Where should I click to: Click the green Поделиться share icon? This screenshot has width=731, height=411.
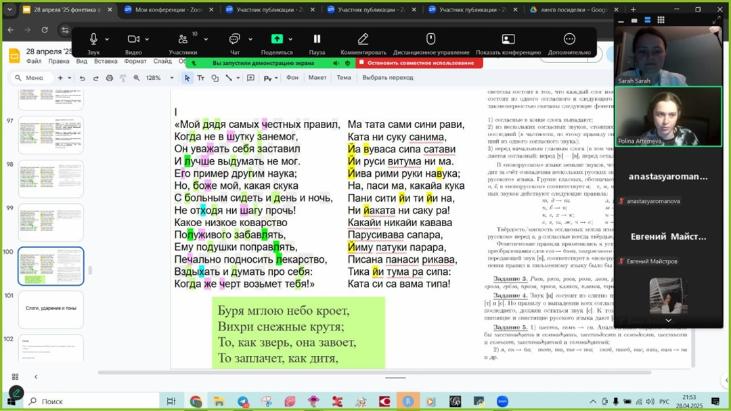[277, 39]
